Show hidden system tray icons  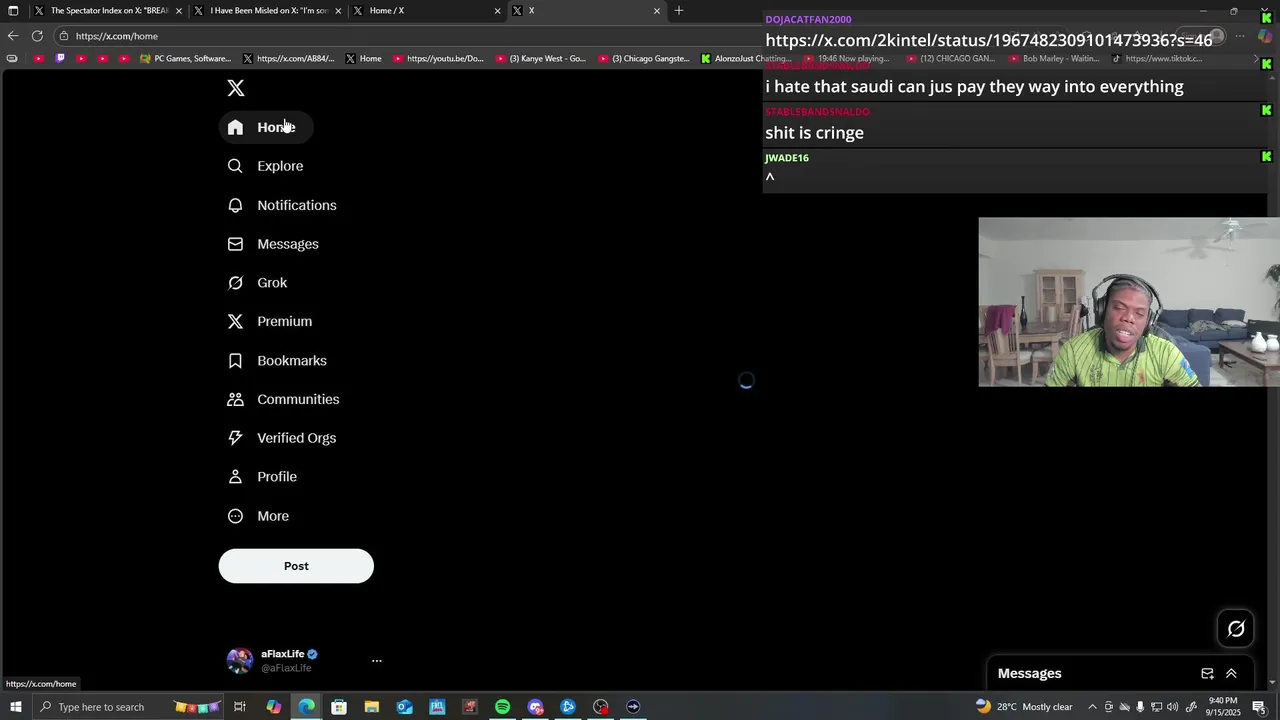(1092, 707)
